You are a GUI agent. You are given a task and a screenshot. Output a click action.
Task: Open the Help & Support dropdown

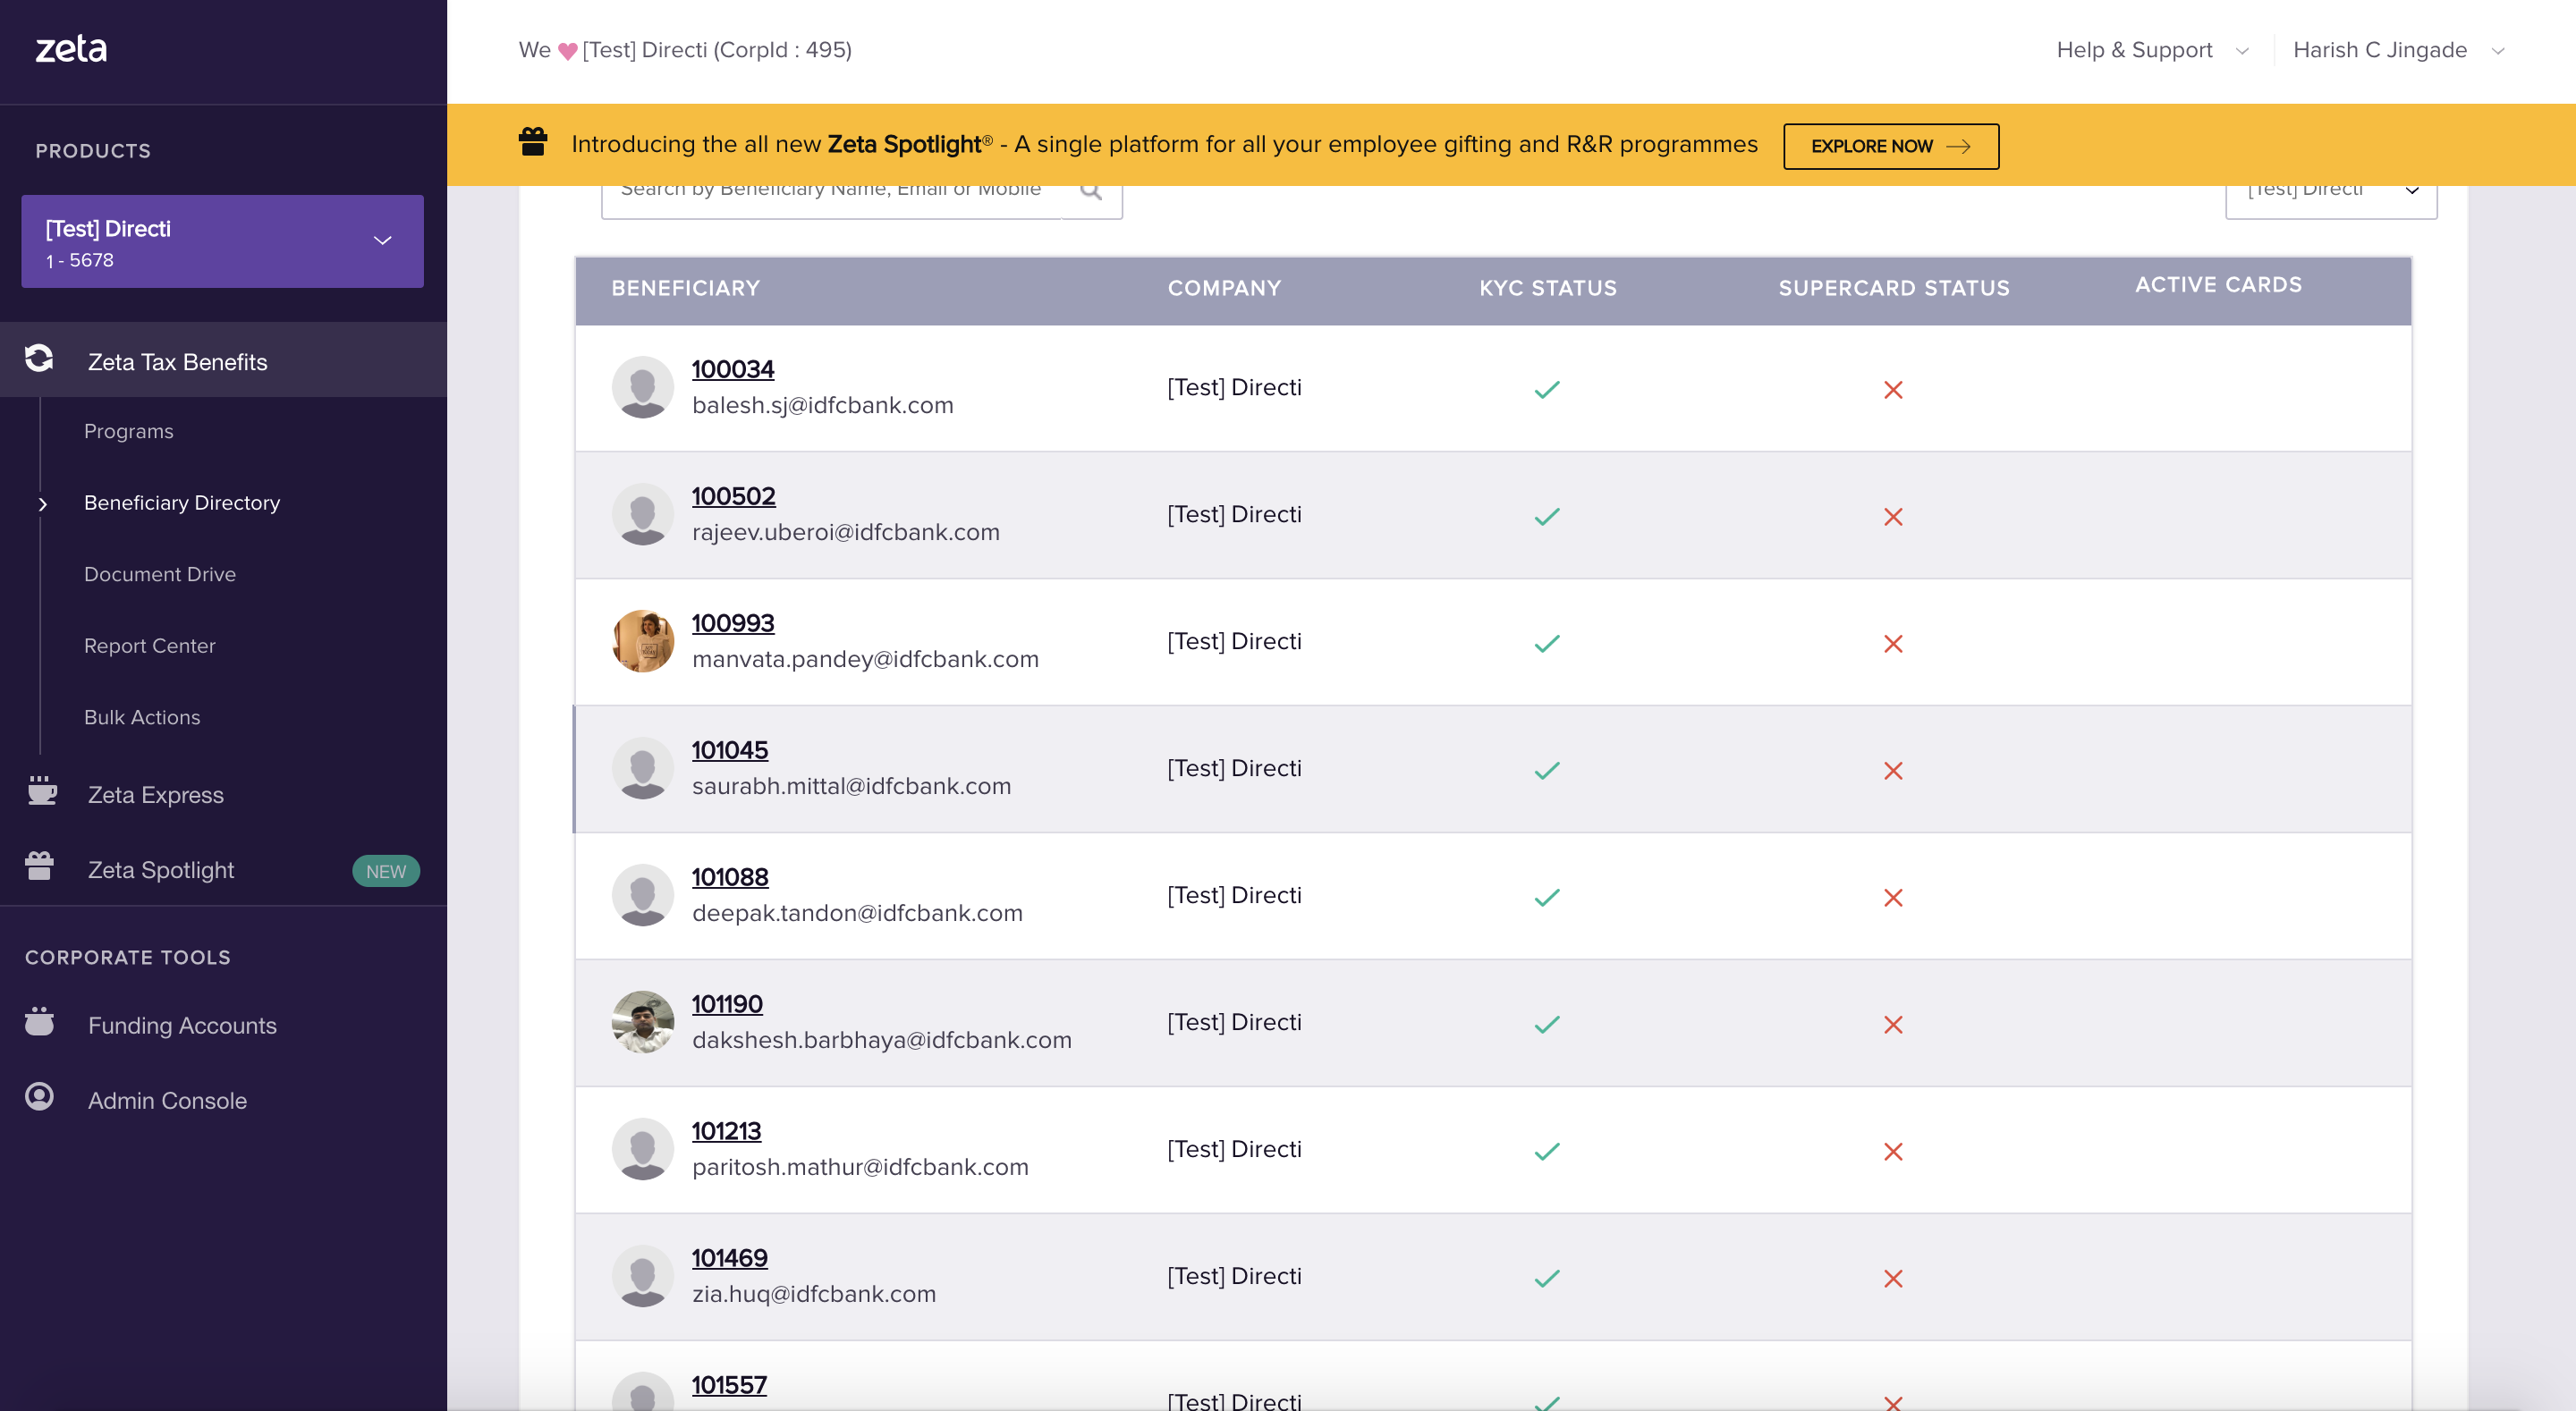tap(2152, 50)
